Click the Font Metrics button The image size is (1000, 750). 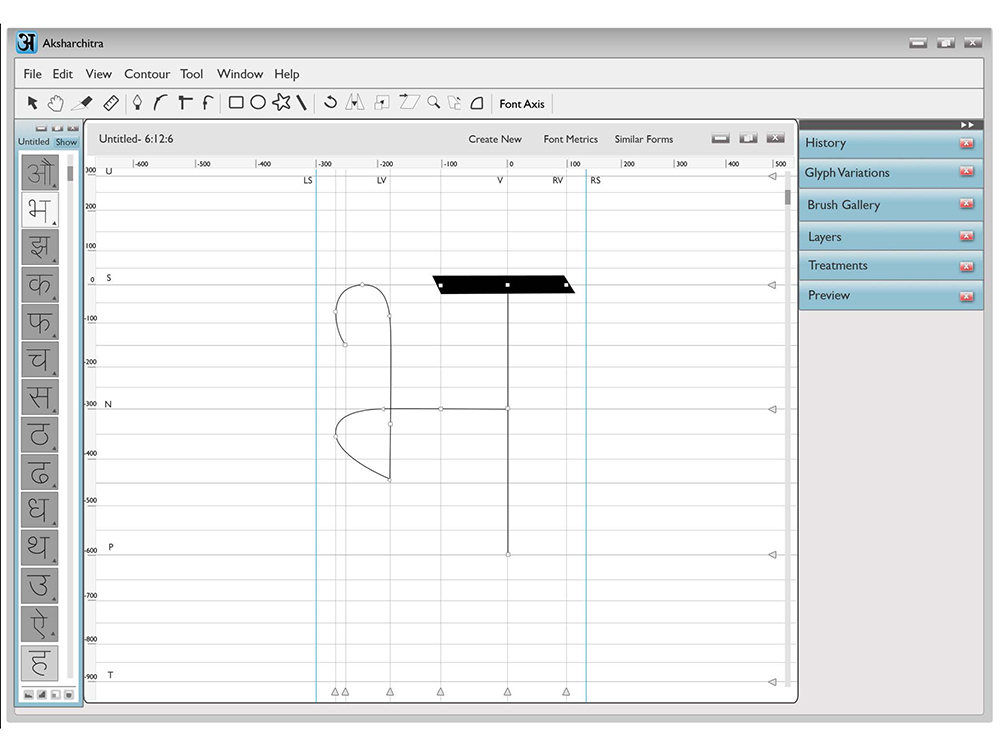571,139
